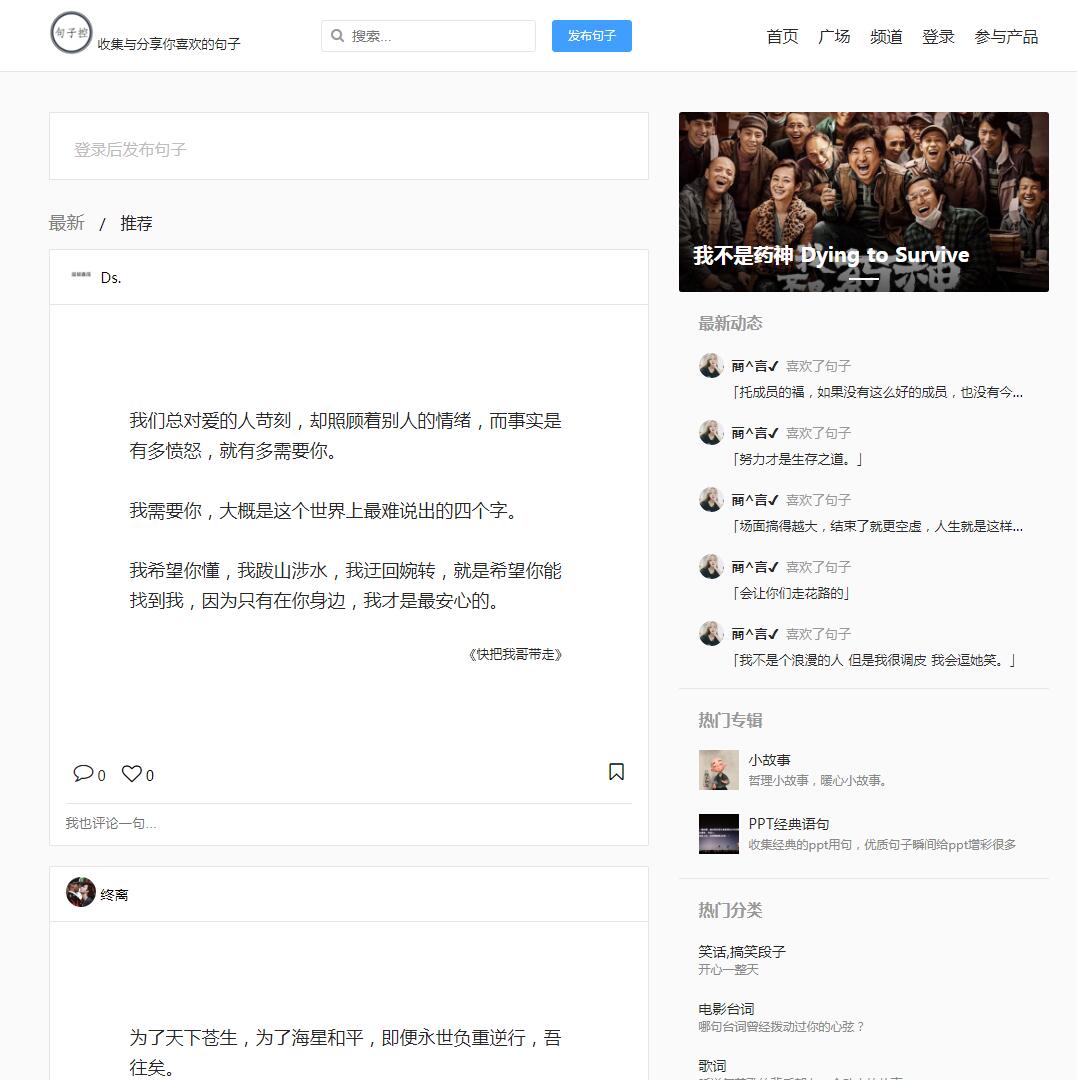Open the PPT经典语句 album title

tap(788, 824)
